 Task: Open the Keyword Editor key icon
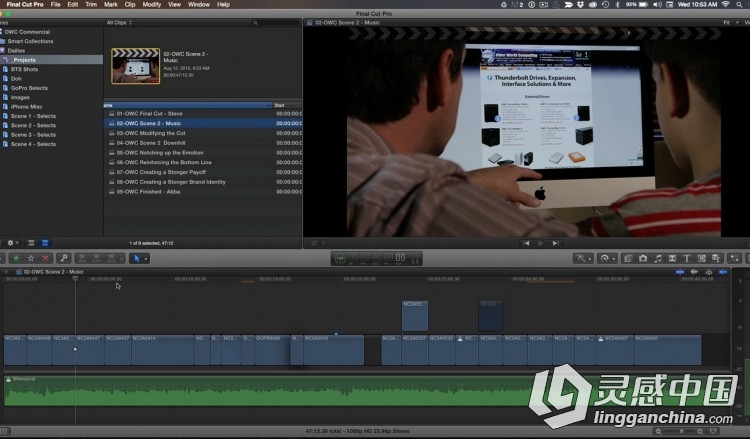tap(63, 258)
